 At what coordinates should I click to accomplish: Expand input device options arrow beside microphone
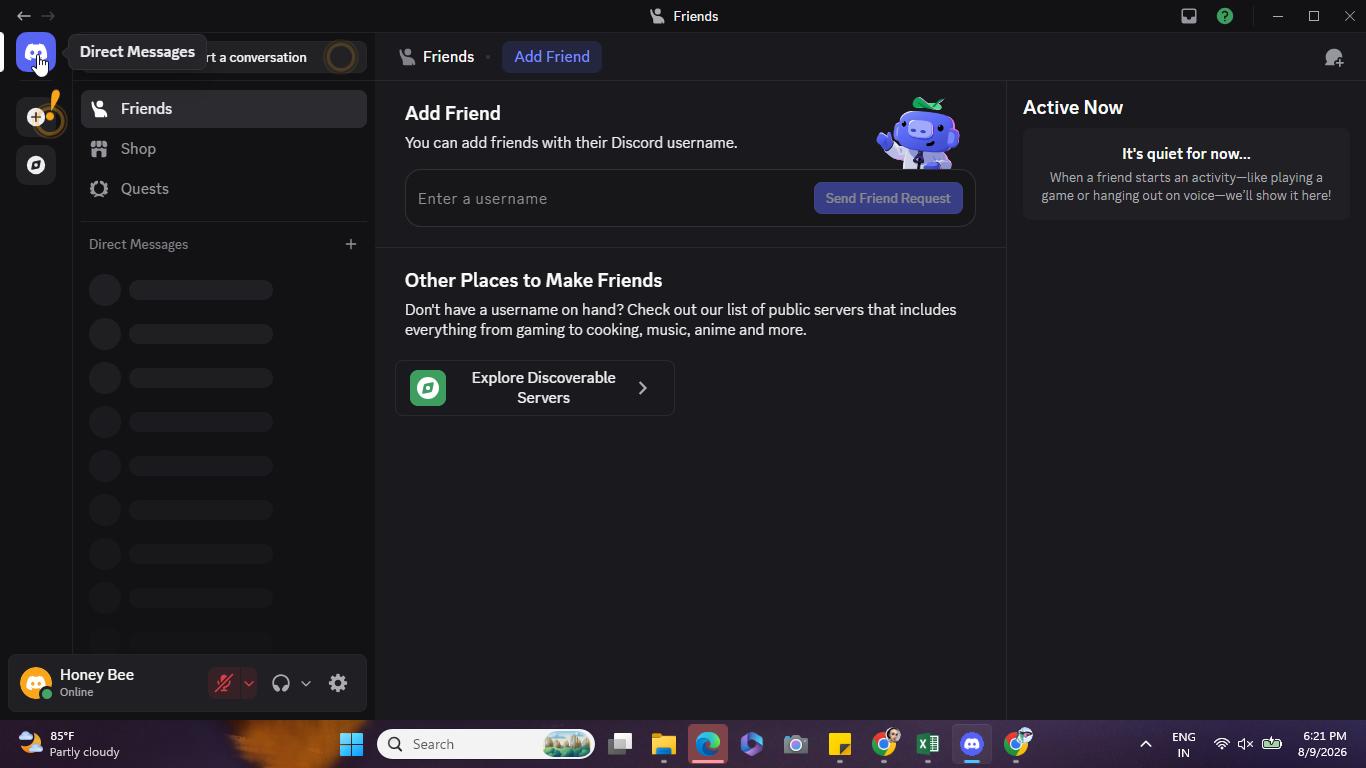coord(249,683)
